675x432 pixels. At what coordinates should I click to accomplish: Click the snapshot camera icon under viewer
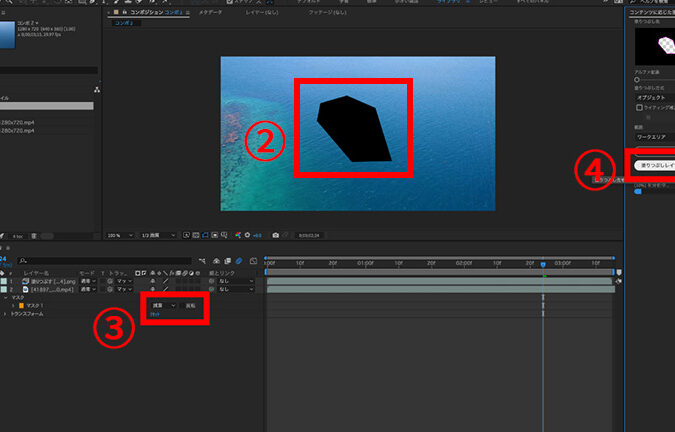click(x=276, y=235)
